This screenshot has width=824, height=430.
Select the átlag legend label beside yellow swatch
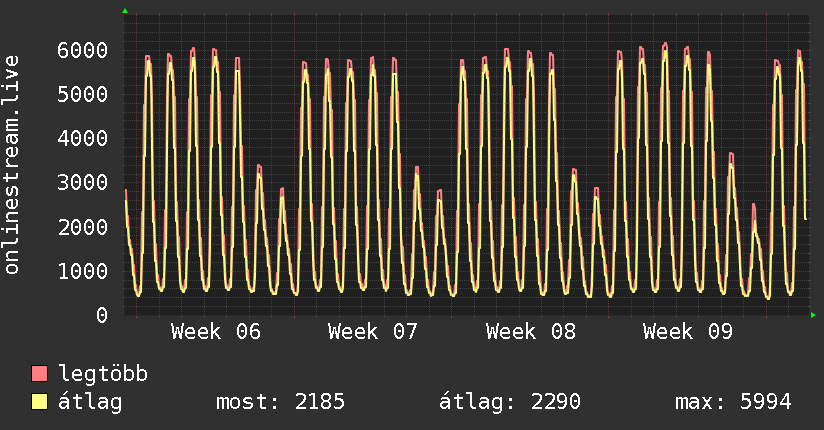tap(91, 403)
